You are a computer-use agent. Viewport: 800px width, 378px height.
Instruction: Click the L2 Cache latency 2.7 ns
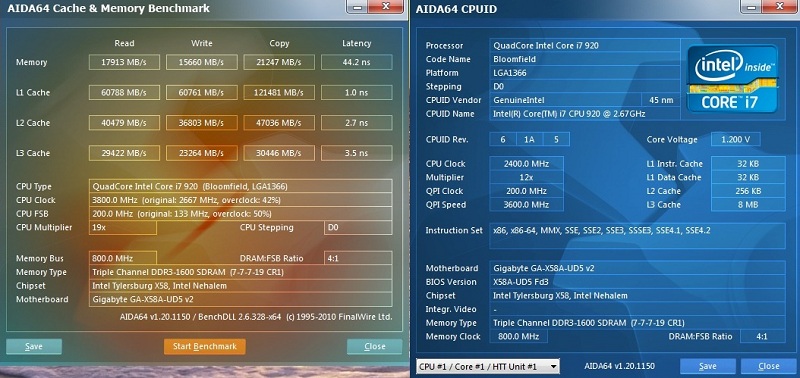coord(357,122)
